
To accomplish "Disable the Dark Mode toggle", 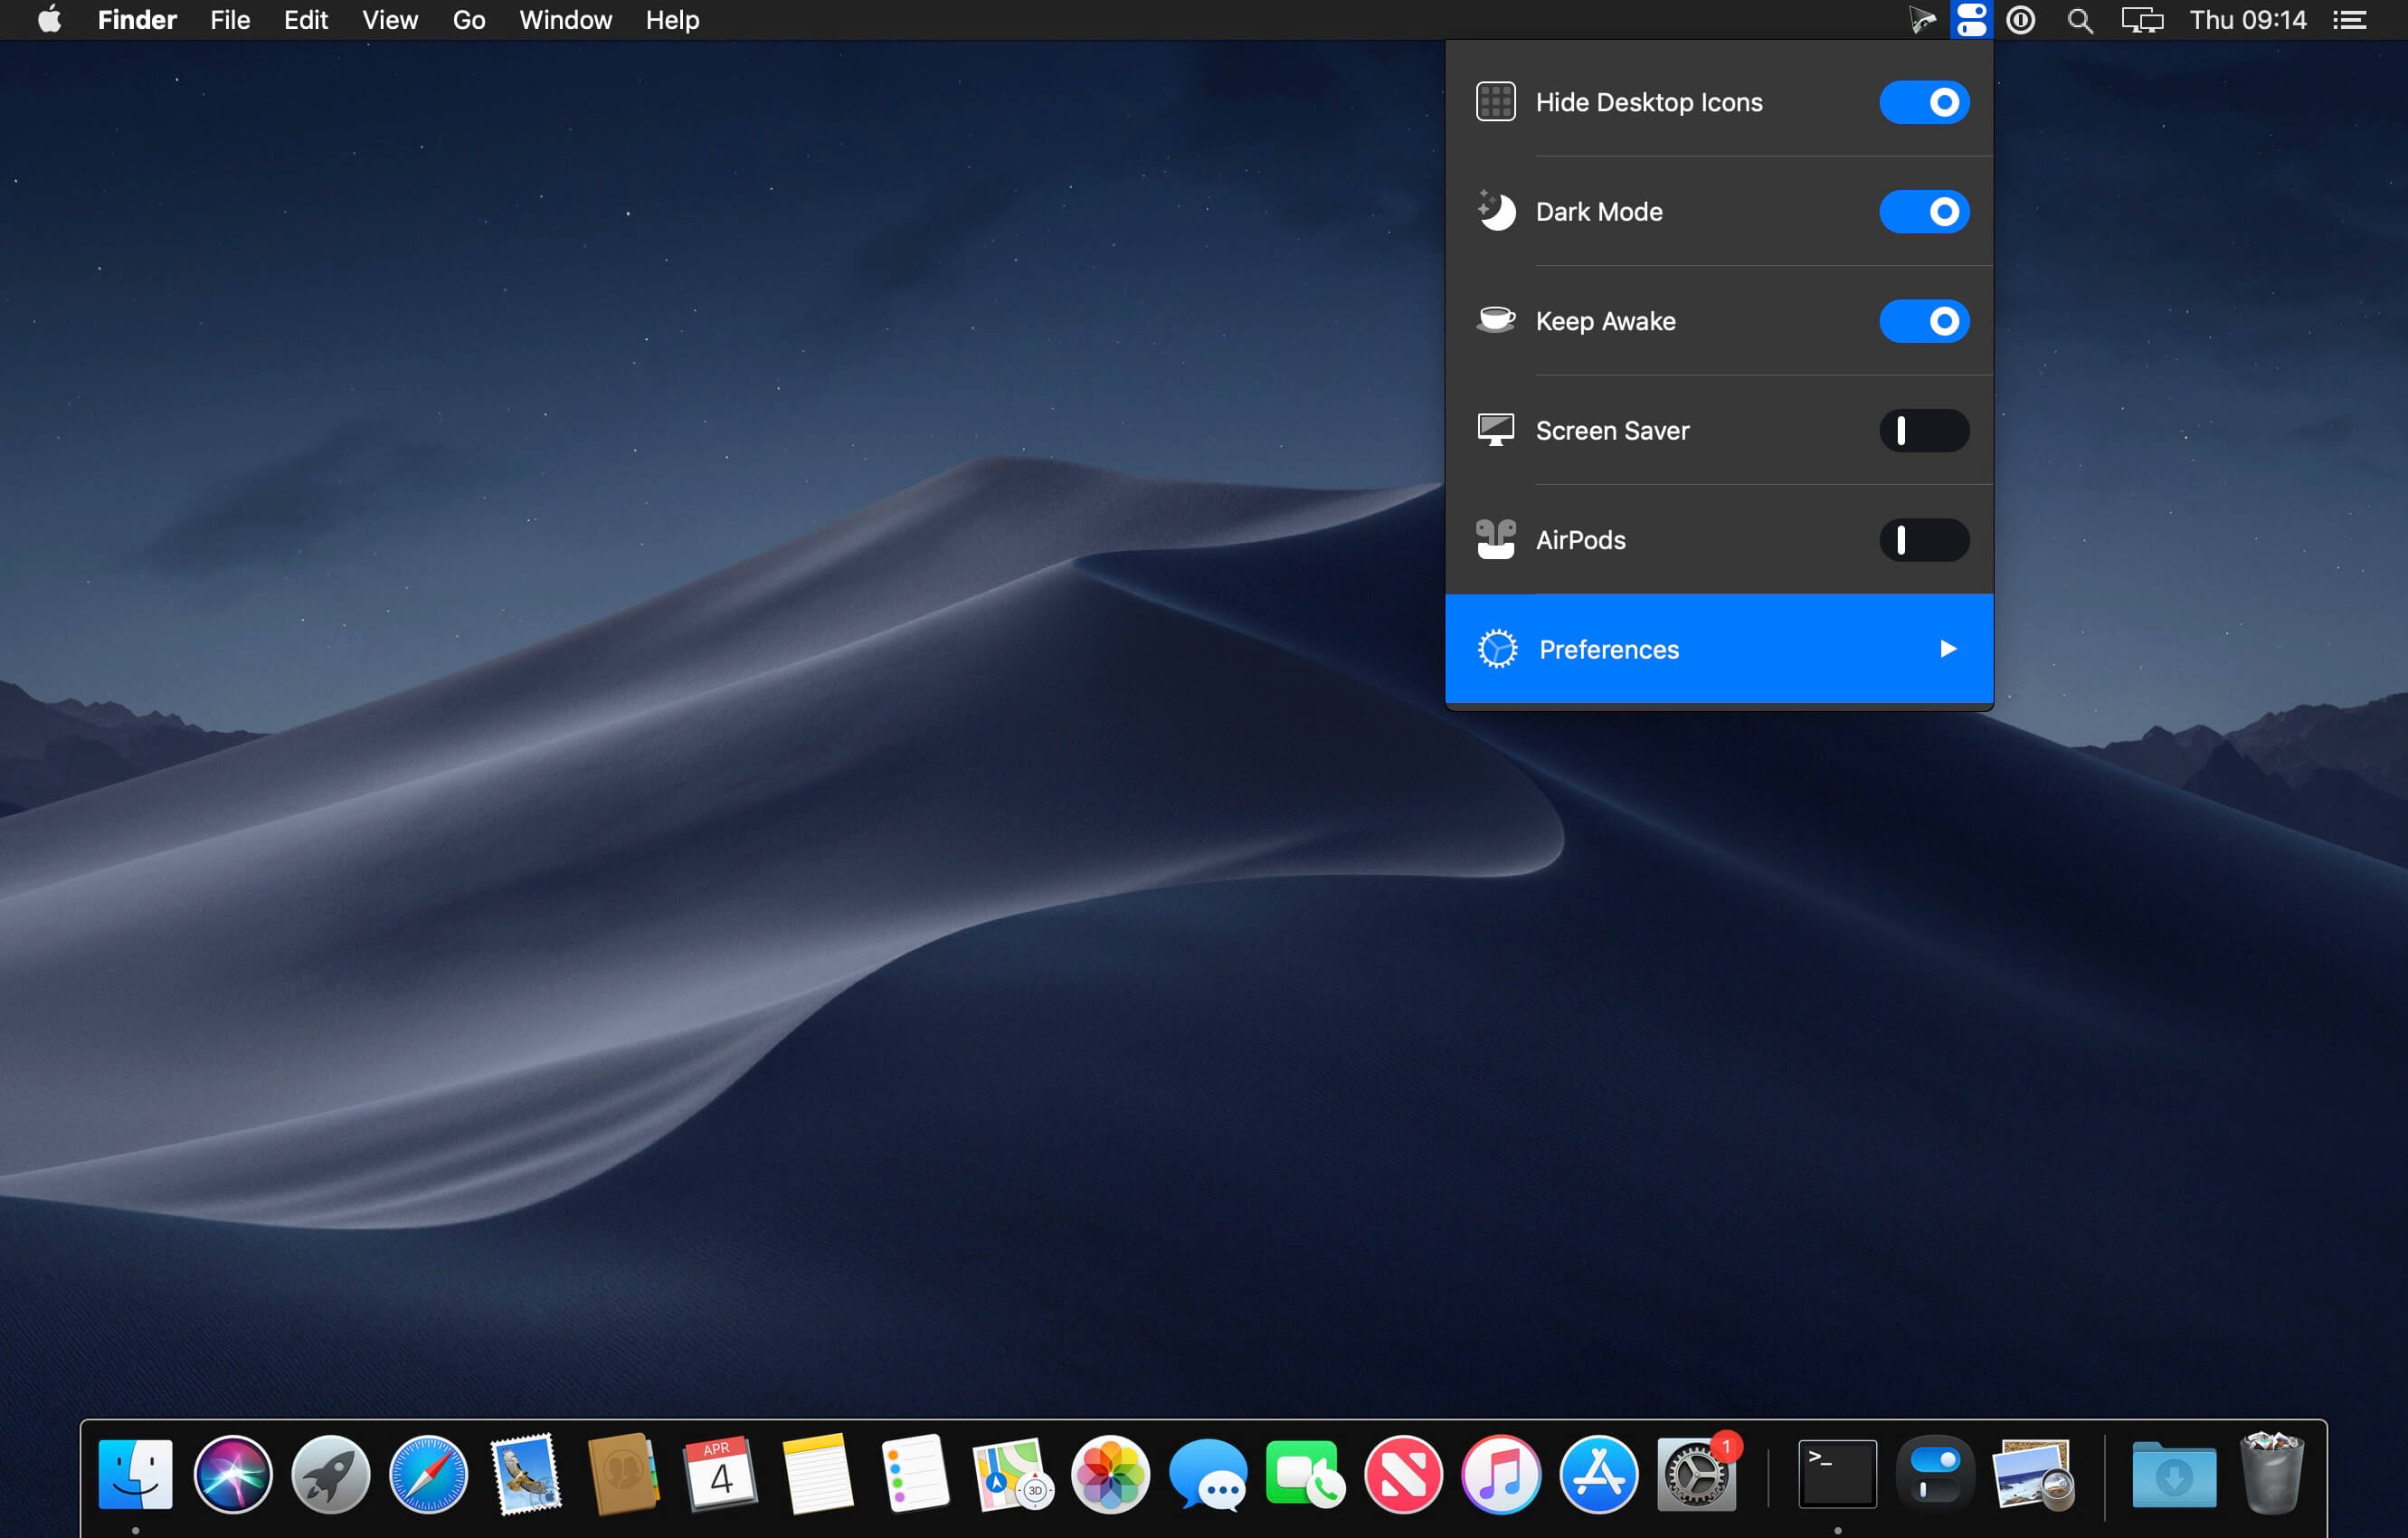I will point(1923,212).
